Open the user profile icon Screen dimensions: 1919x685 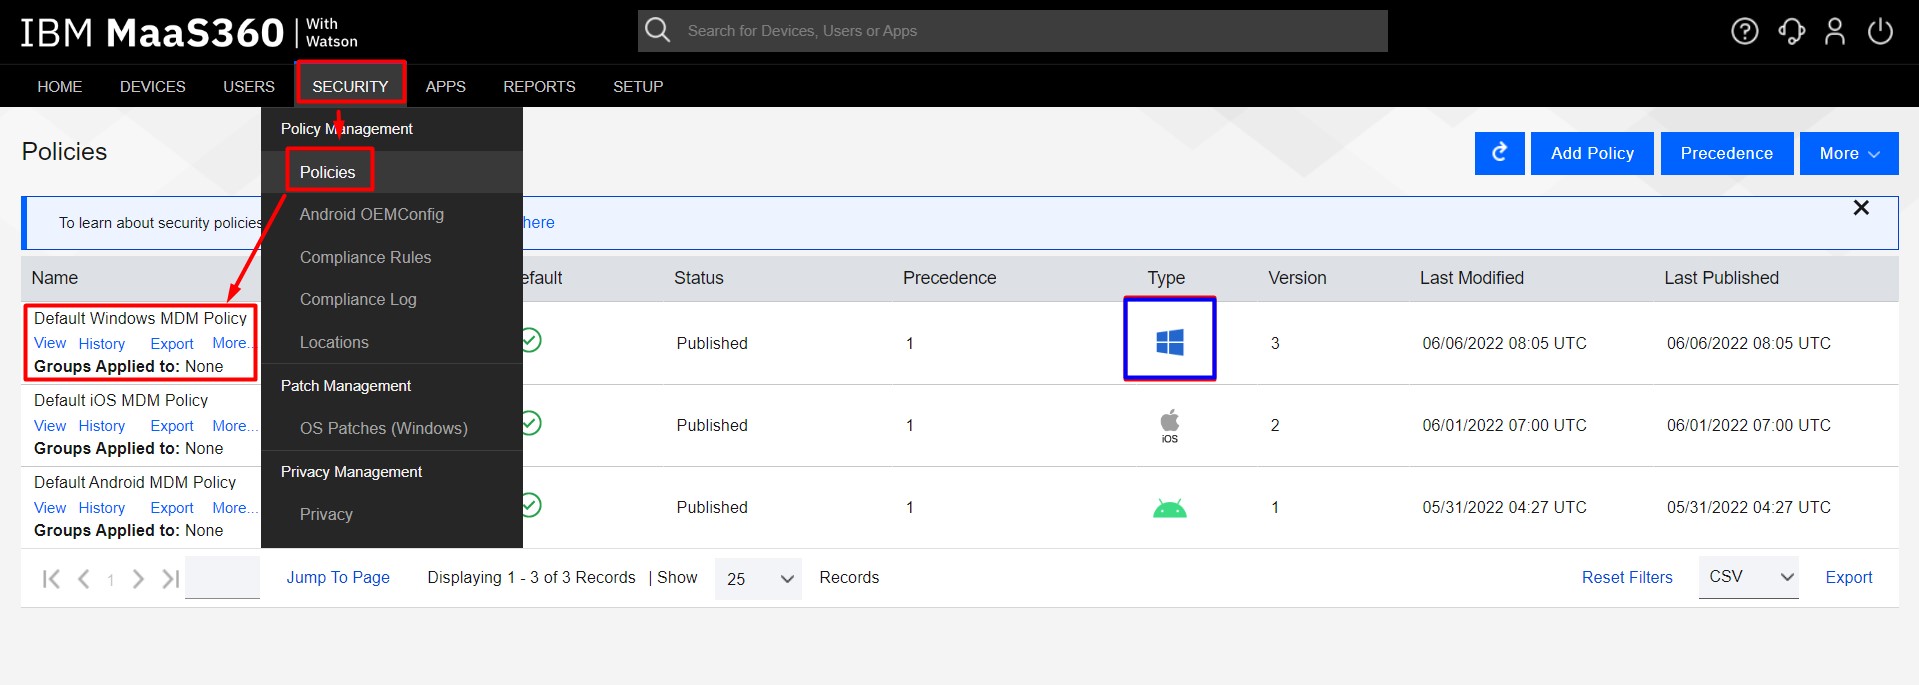[x=1835, y=32]
